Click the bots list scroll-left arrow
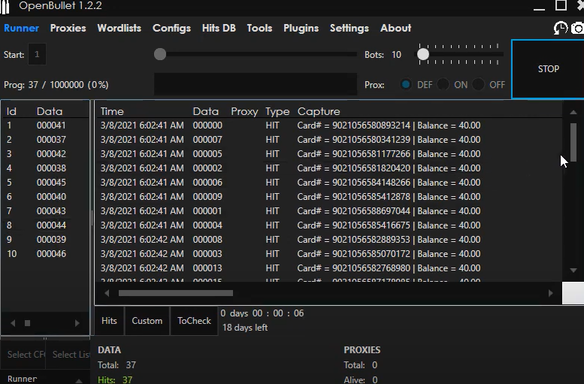The image size is (584, 384). coord(13,323)
